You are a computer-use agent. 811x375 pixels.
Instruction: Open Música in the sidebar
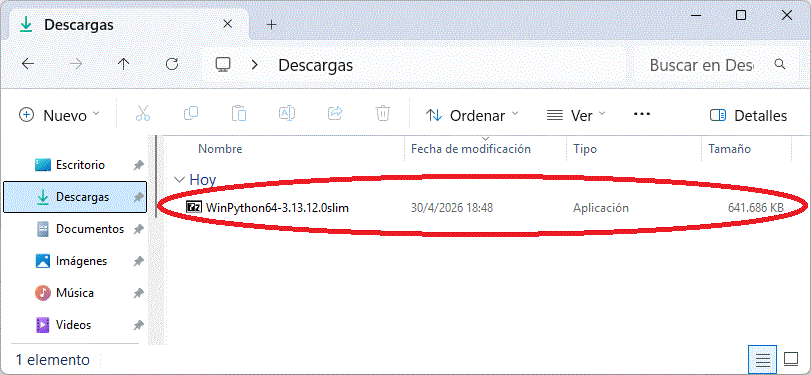pyautogui.click(x=75, y=293)
